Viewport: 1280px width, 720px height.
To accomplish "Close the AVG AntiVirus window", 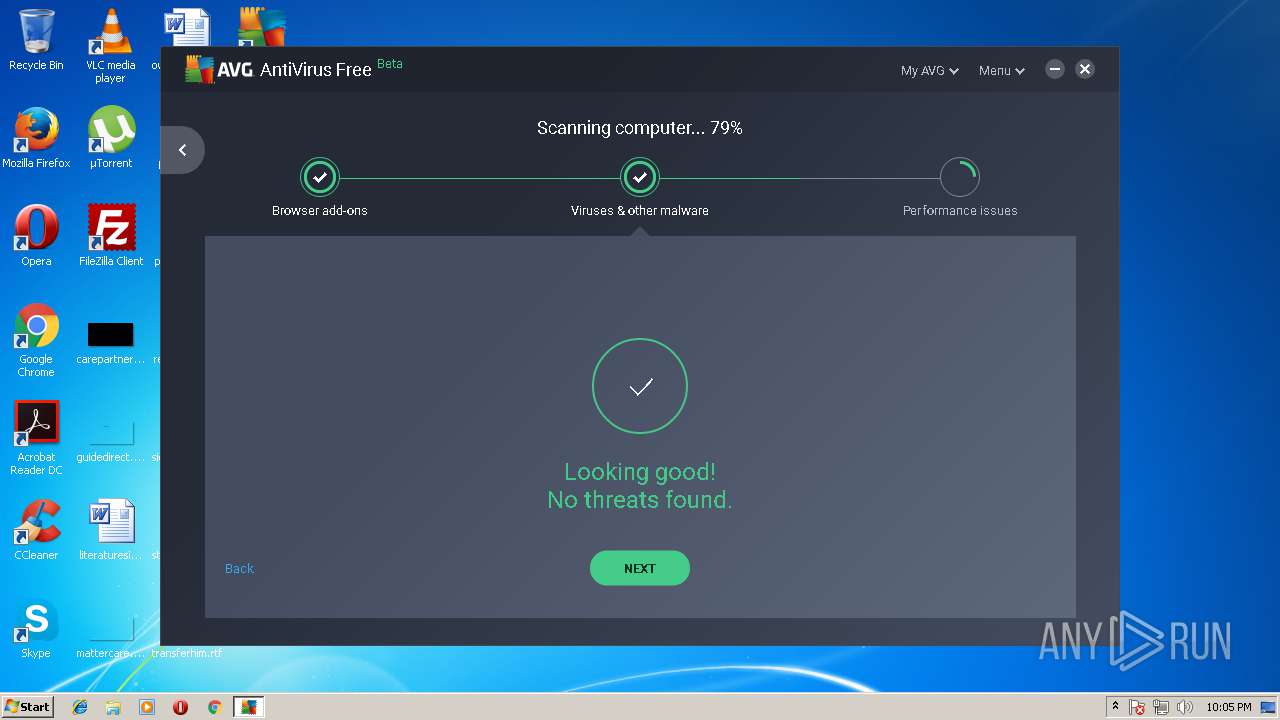I will click(1085, 69).
